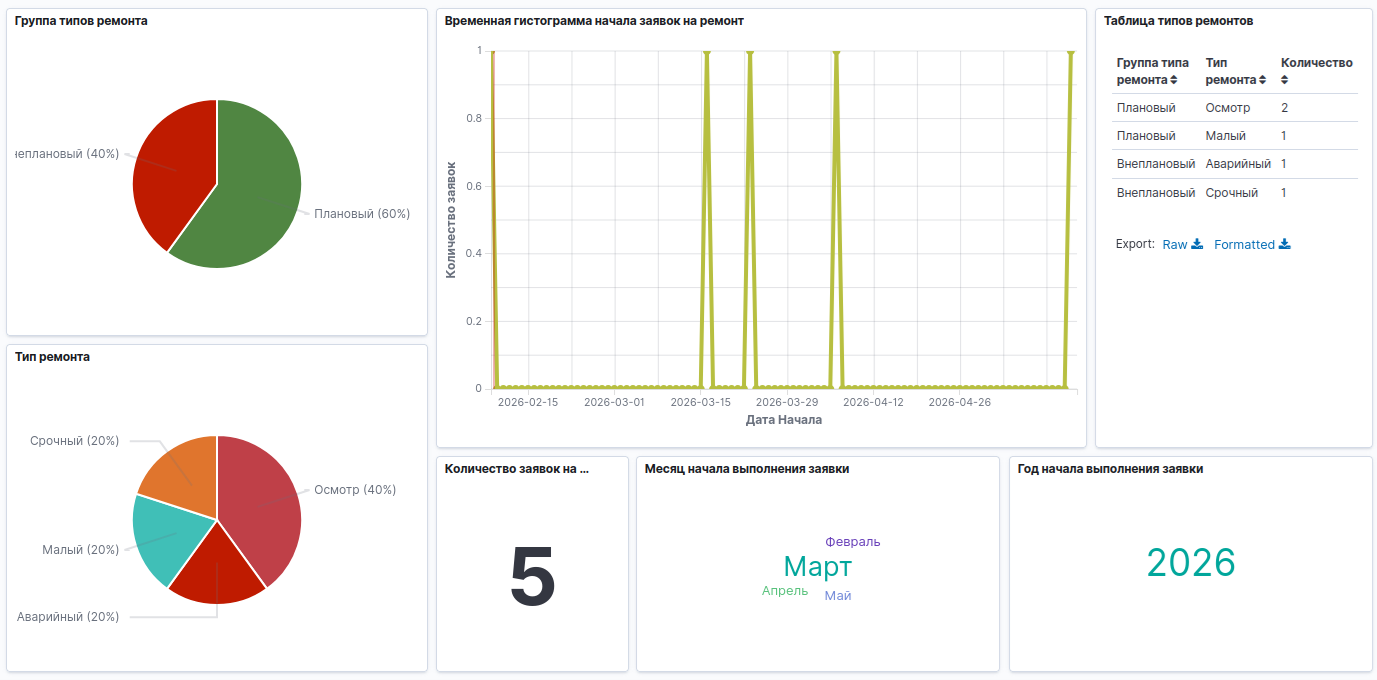Click the Количество value 1 for Аварийный row

click(1284, 164)
